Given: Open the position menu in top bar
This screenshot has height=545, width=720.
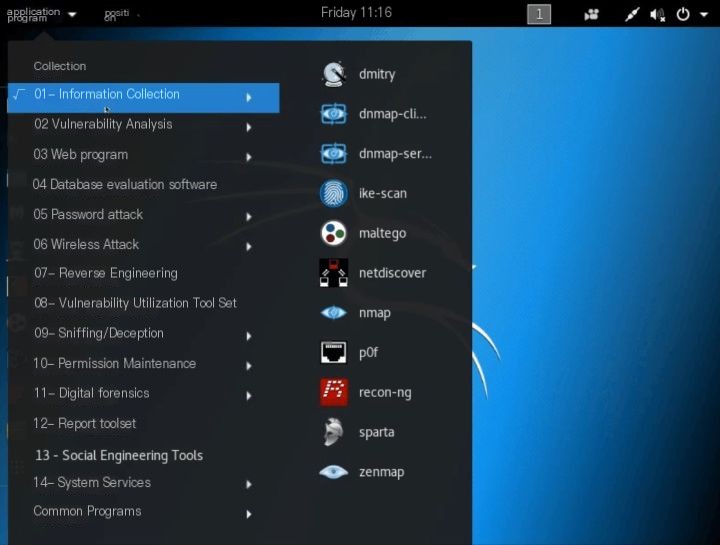Looking at the screenshot, I should (x=117, y=15).
